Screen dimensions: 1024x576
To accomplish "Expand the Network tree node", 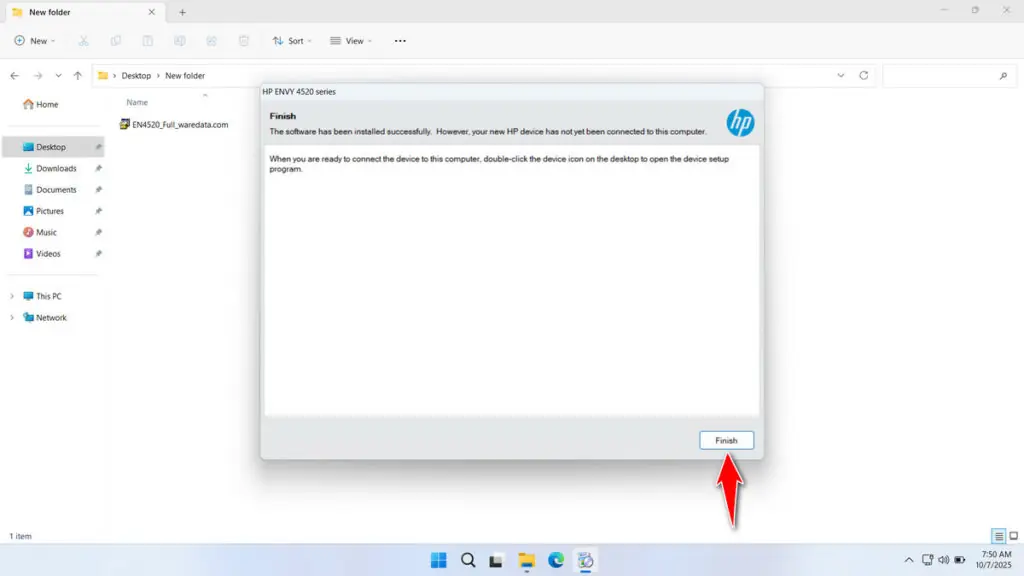I will click(12, 318).
